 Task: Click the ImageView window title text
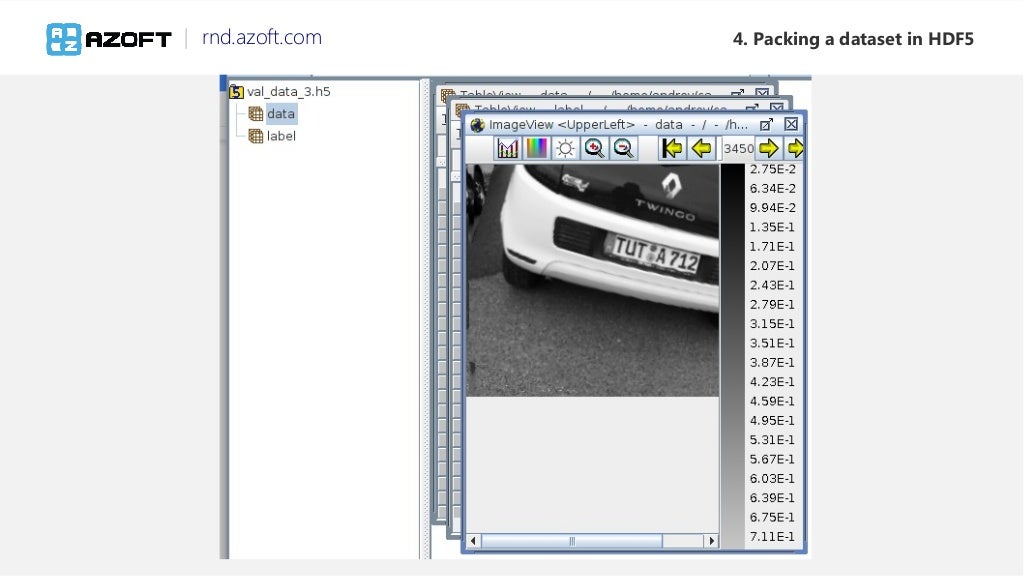click(x=618, y=125)
